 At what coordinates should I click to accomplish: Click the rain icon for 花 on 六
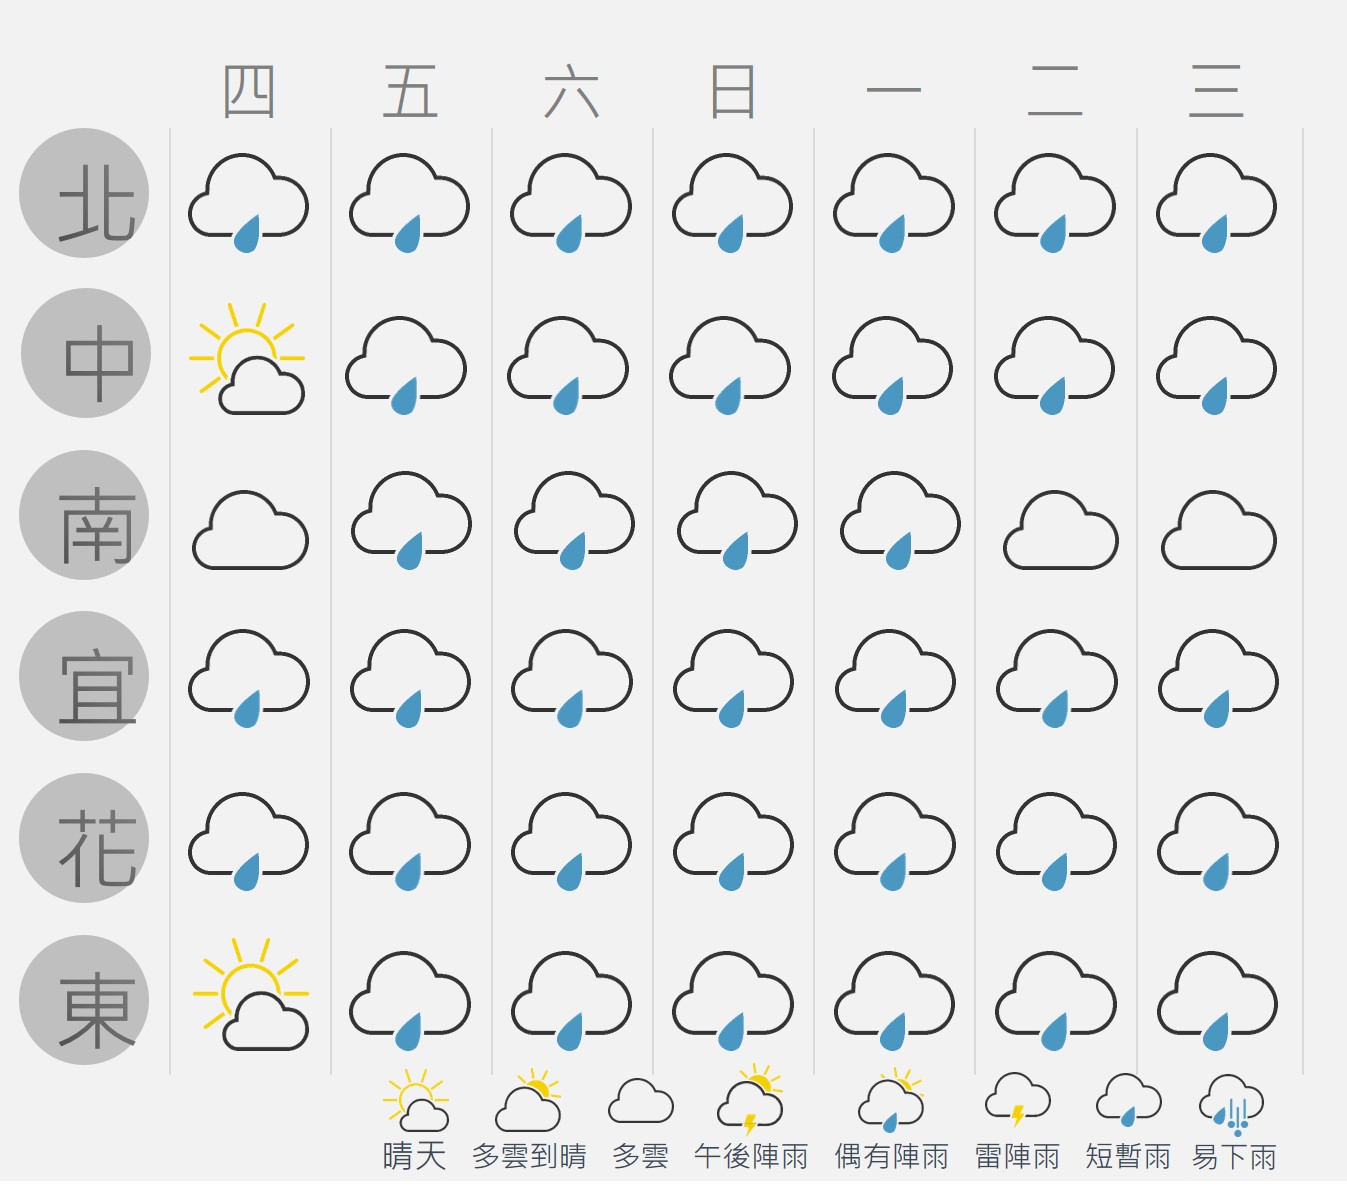[571, 842]
